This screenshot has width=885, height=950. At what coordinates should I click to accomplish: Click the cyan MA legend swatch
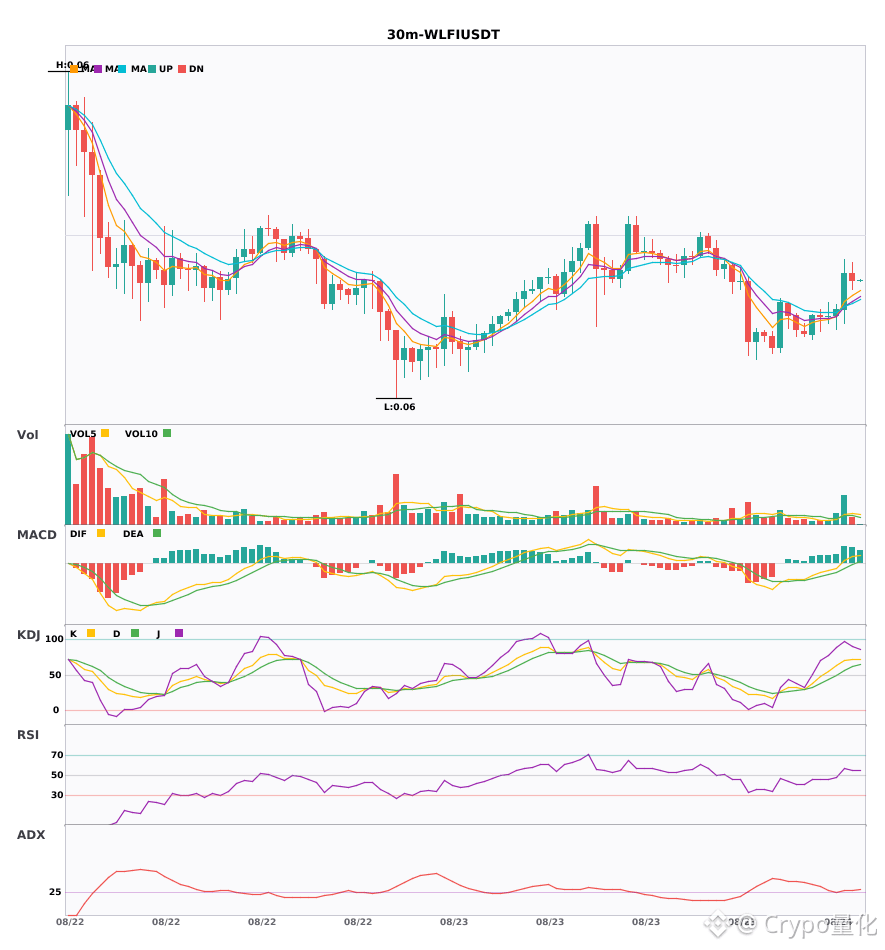pyautogui.click(x=122, y=69)
